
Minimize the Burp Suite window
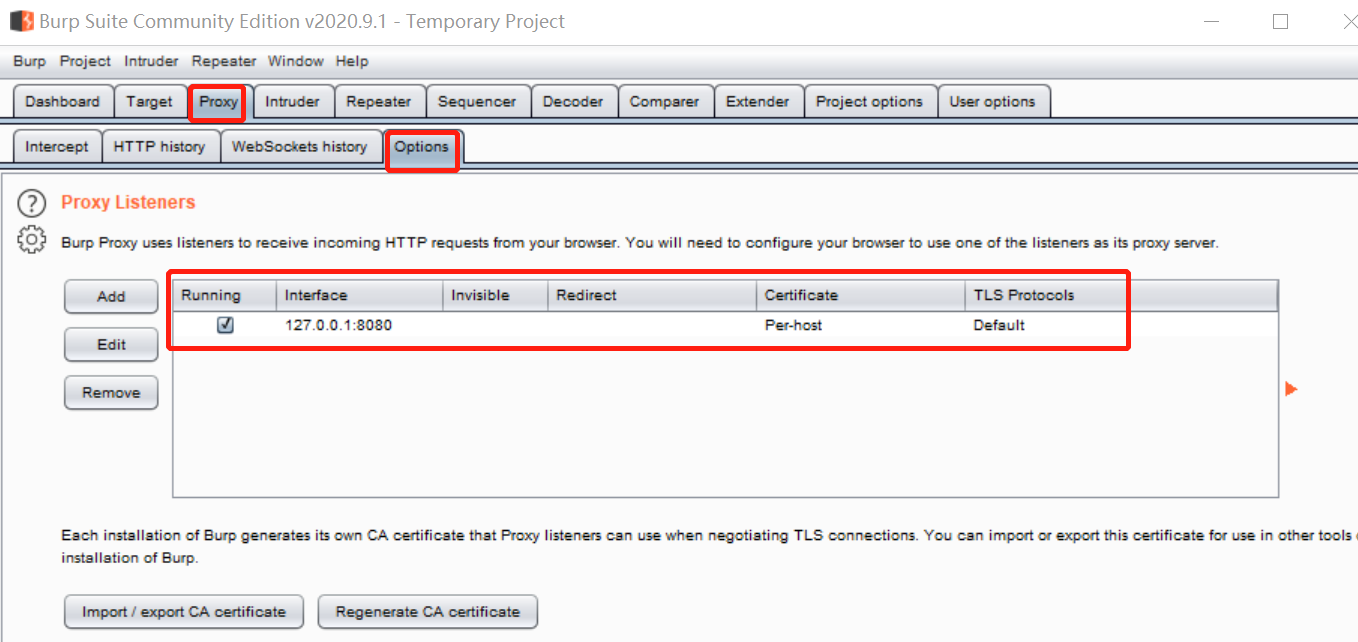coord(1210,22)
